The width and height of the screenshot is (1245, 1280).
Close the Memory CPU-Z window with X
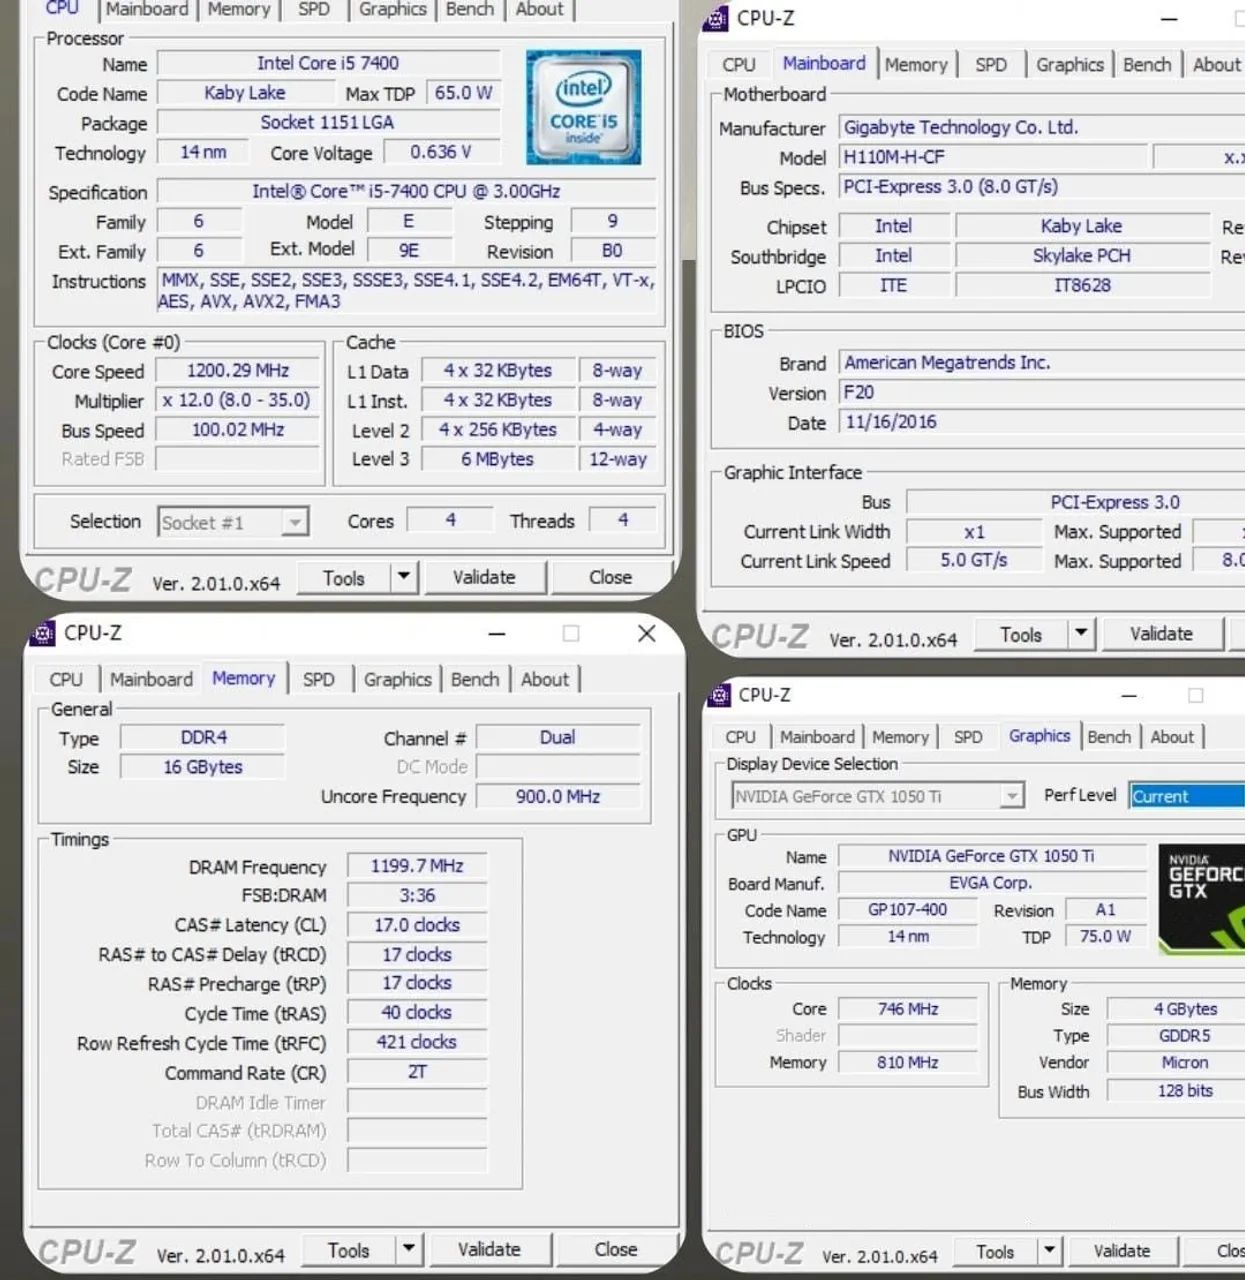tap(647, 634)
